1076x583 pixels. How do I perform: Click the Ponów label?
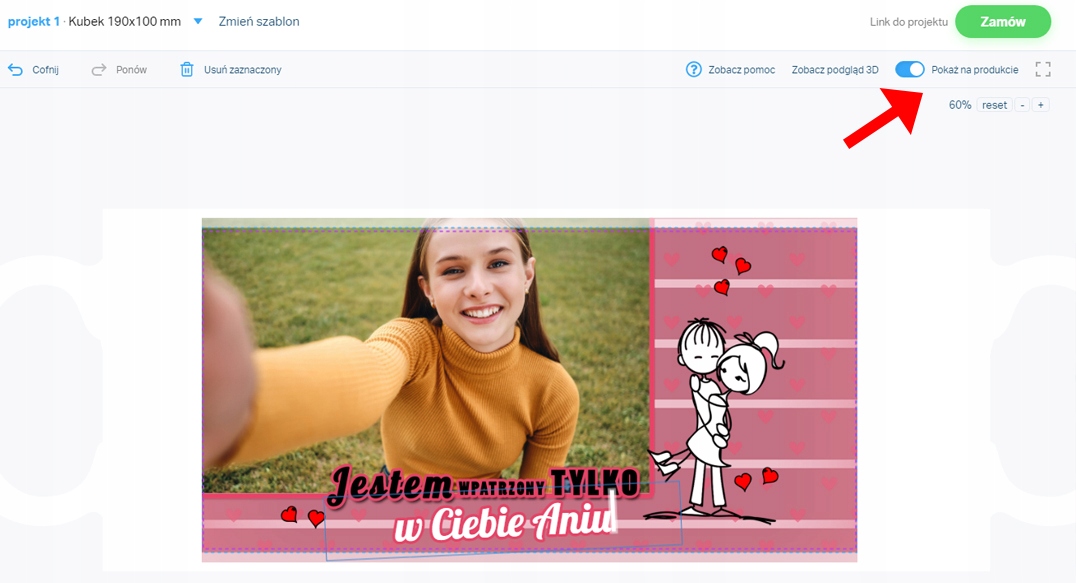click(x=131, y=69)
